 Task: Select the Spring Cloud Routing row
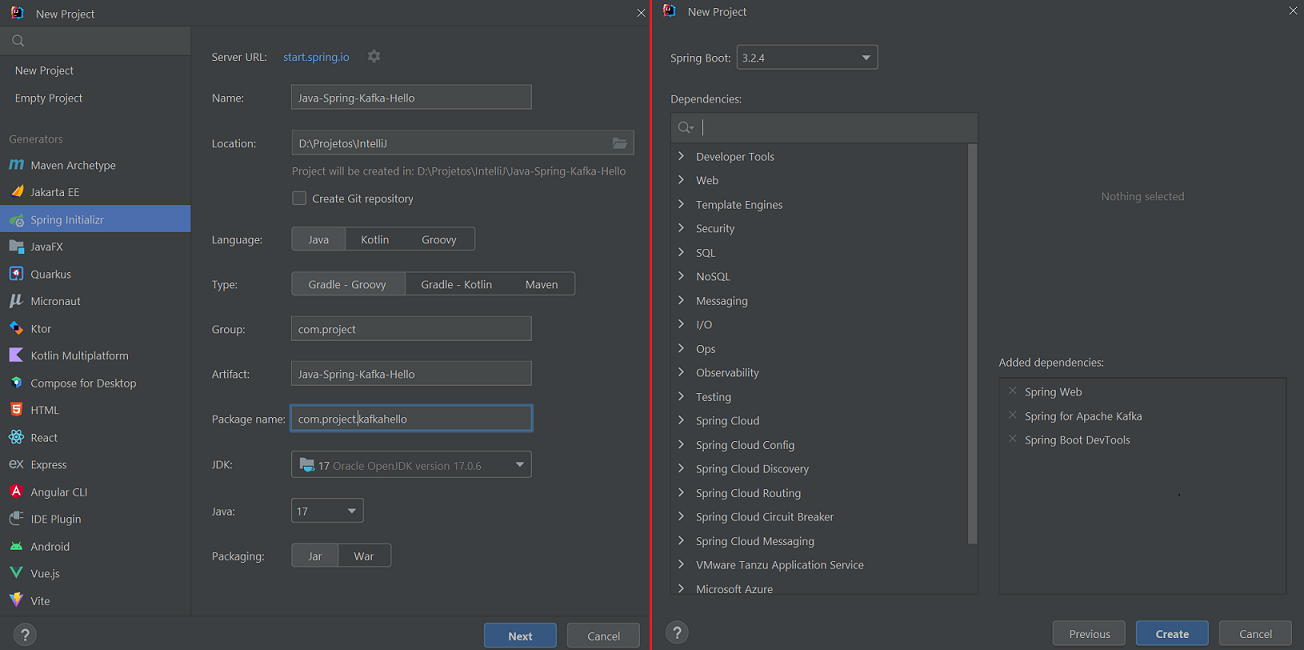[x=820, y=493]
